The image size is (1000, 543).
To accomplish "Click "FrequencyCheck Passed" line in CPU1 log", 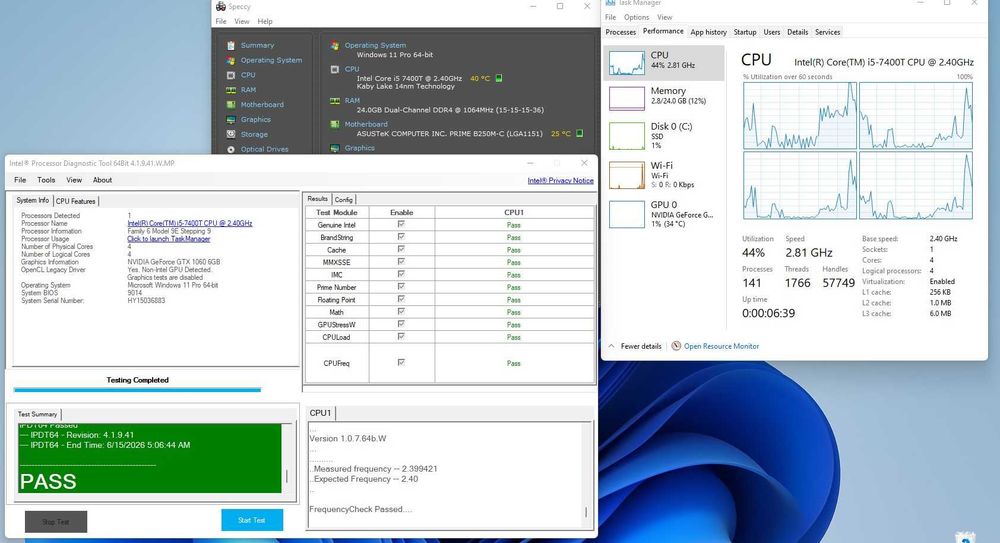I will click(x=361, y=509).
